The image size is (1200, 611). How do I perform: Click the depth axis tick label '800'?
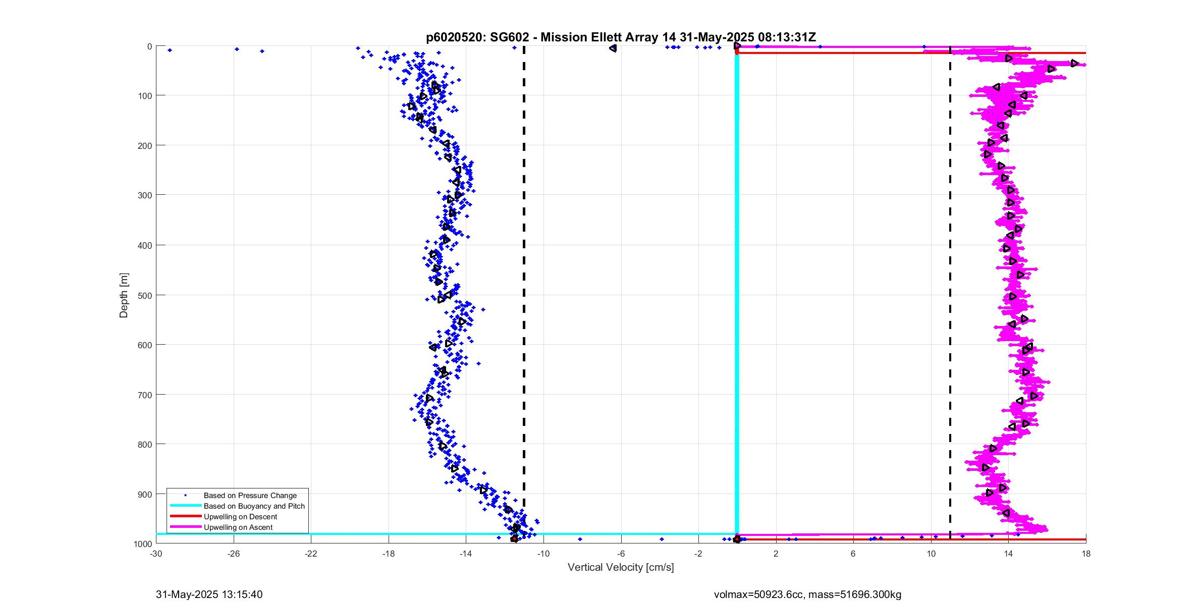click(145, 444)
